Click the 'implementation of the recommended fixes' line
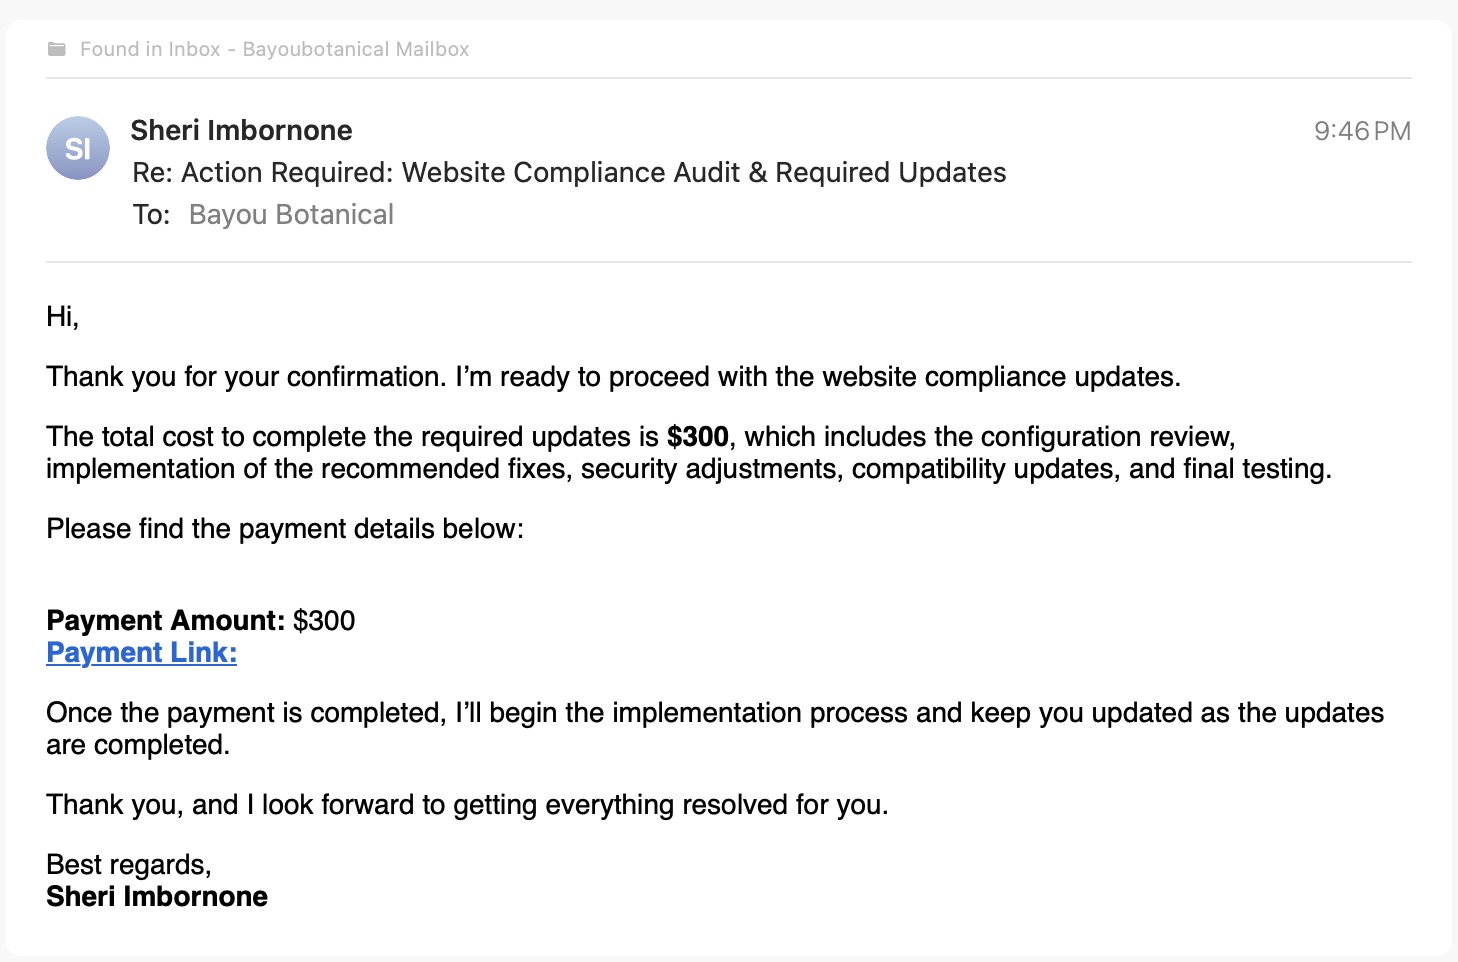 click(689, 469)
